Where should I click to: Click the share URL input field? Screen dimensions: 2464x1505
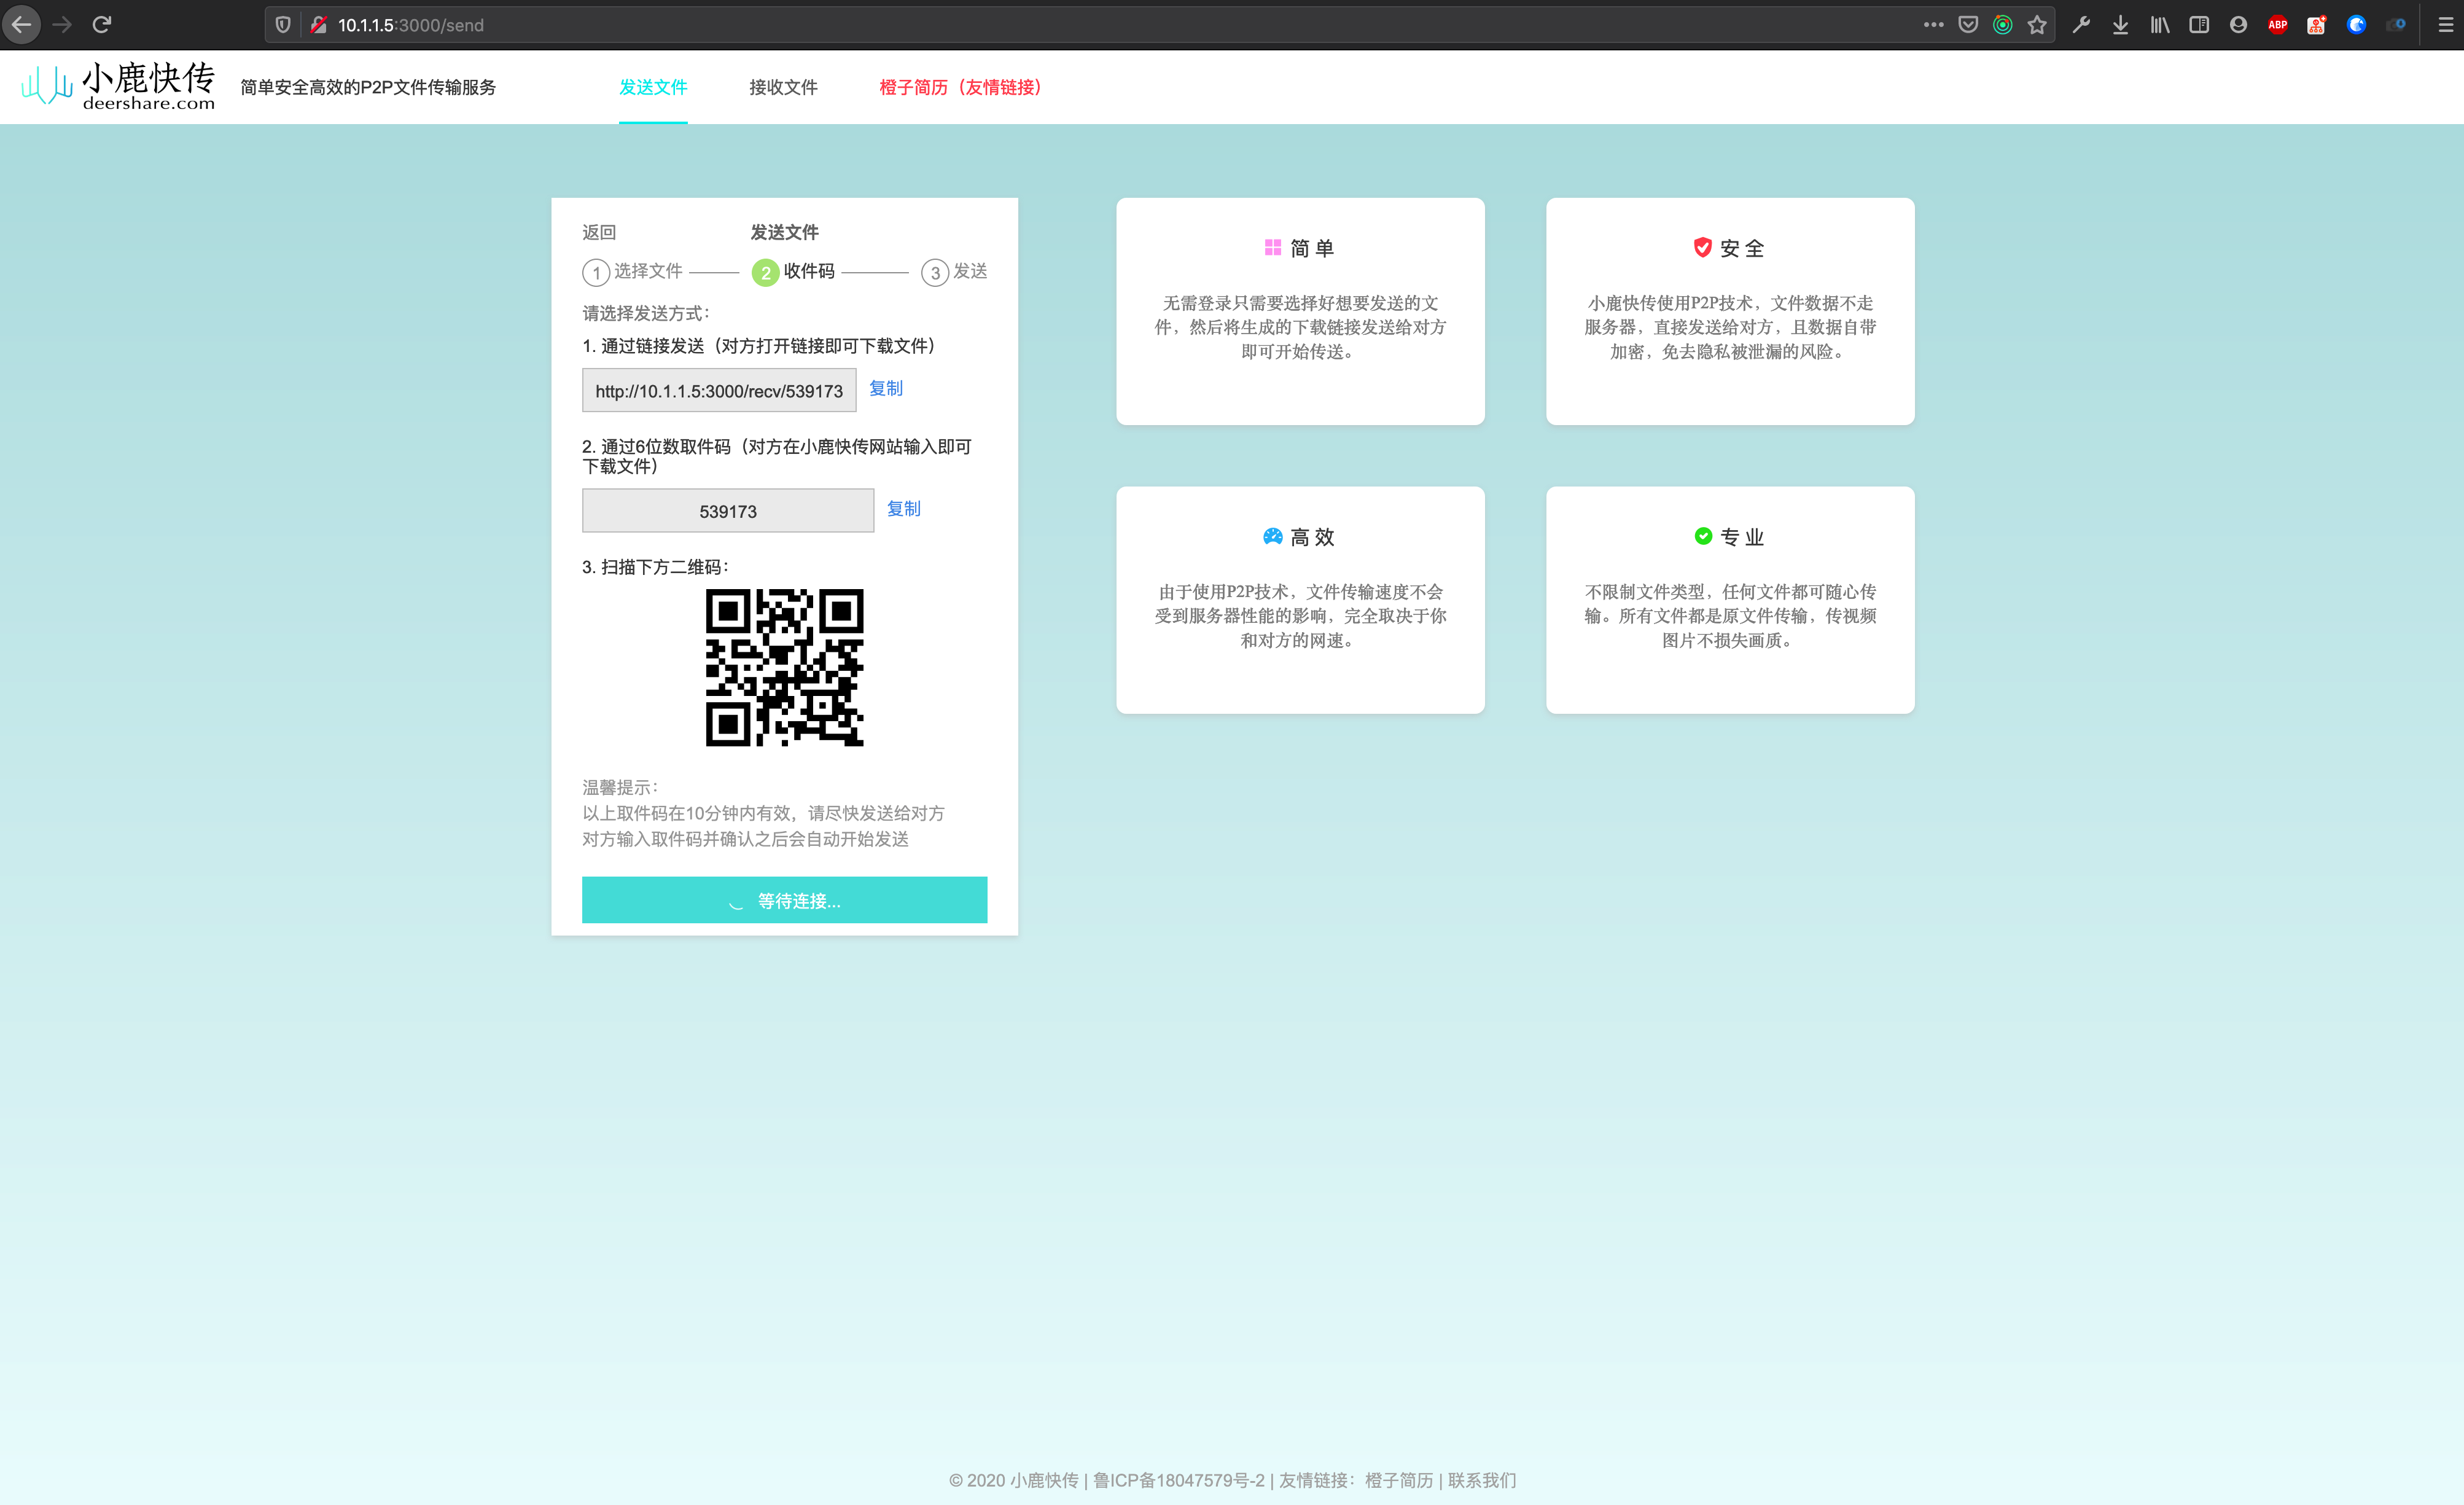point(719,391)
